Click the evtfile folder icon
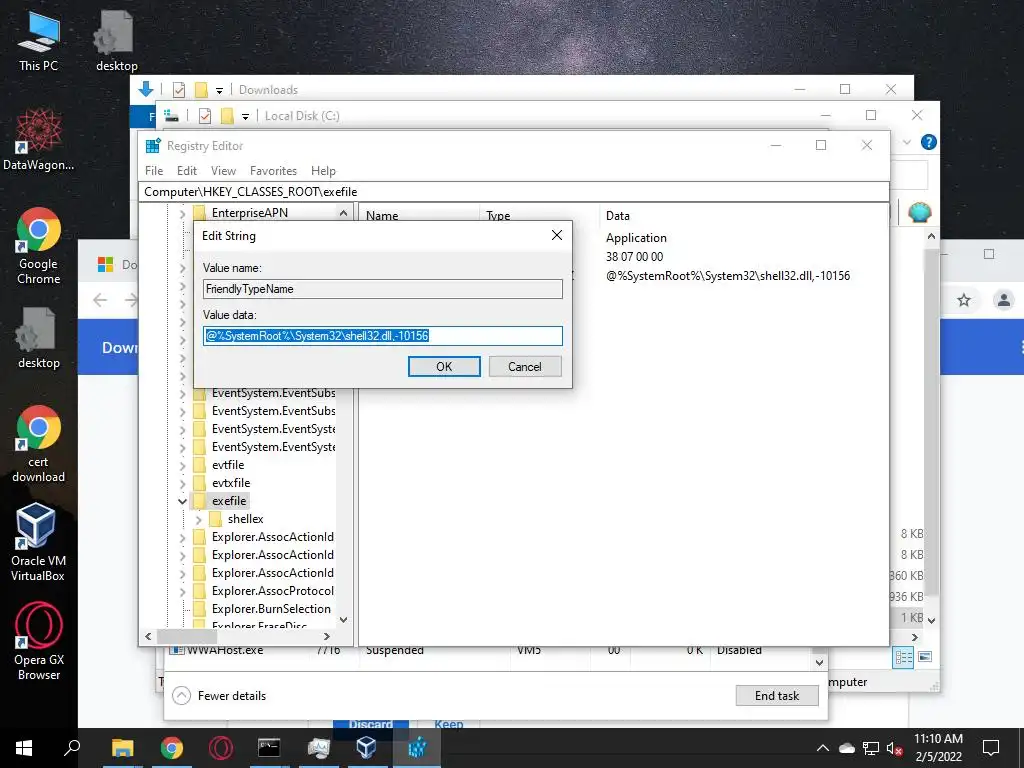 [200, 465]
